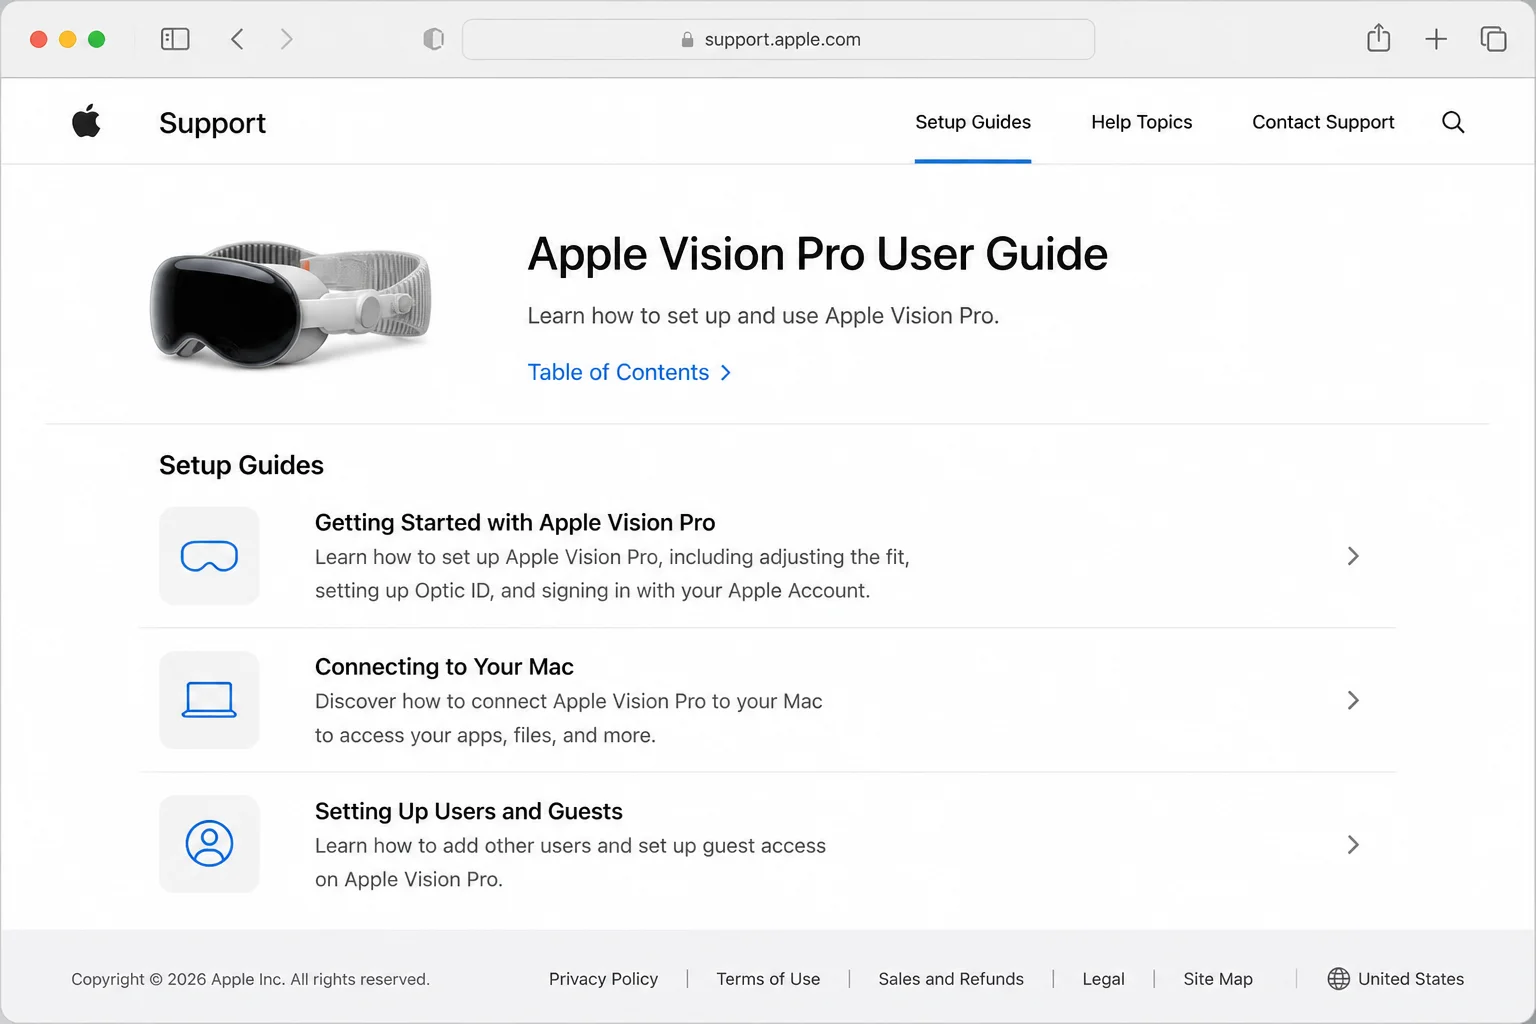Click the Setup Guides section heading

[241, 465]
